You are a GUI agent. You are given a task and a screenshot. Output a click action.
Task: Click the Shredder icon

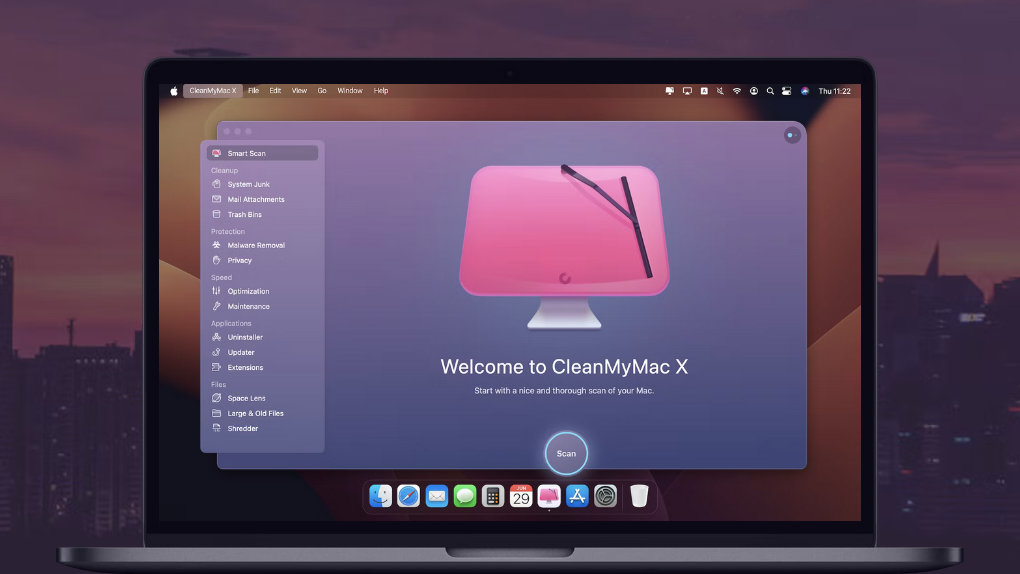click(217, 428)
